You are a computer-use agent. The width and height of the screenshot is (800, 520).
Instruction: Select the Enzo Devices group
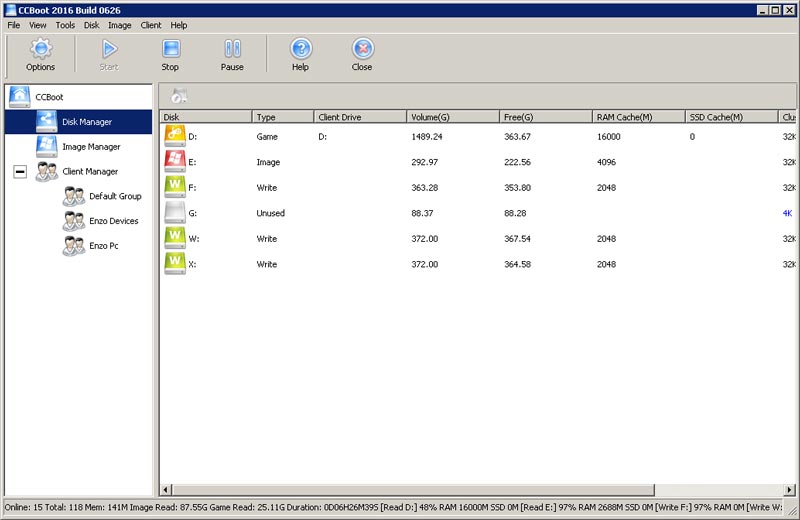[113, 221]
